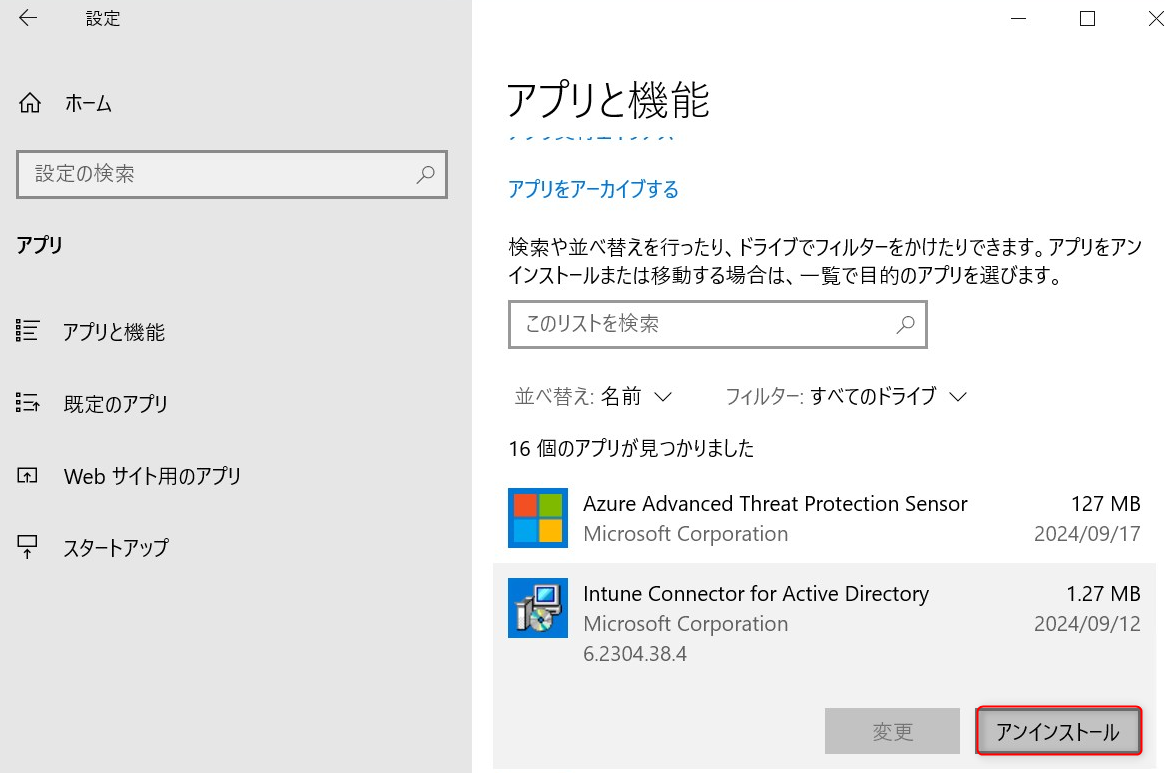Screen dimensions: 1165x773
Task: Click the date 2024/09/17
Action: pos(1088,534)
